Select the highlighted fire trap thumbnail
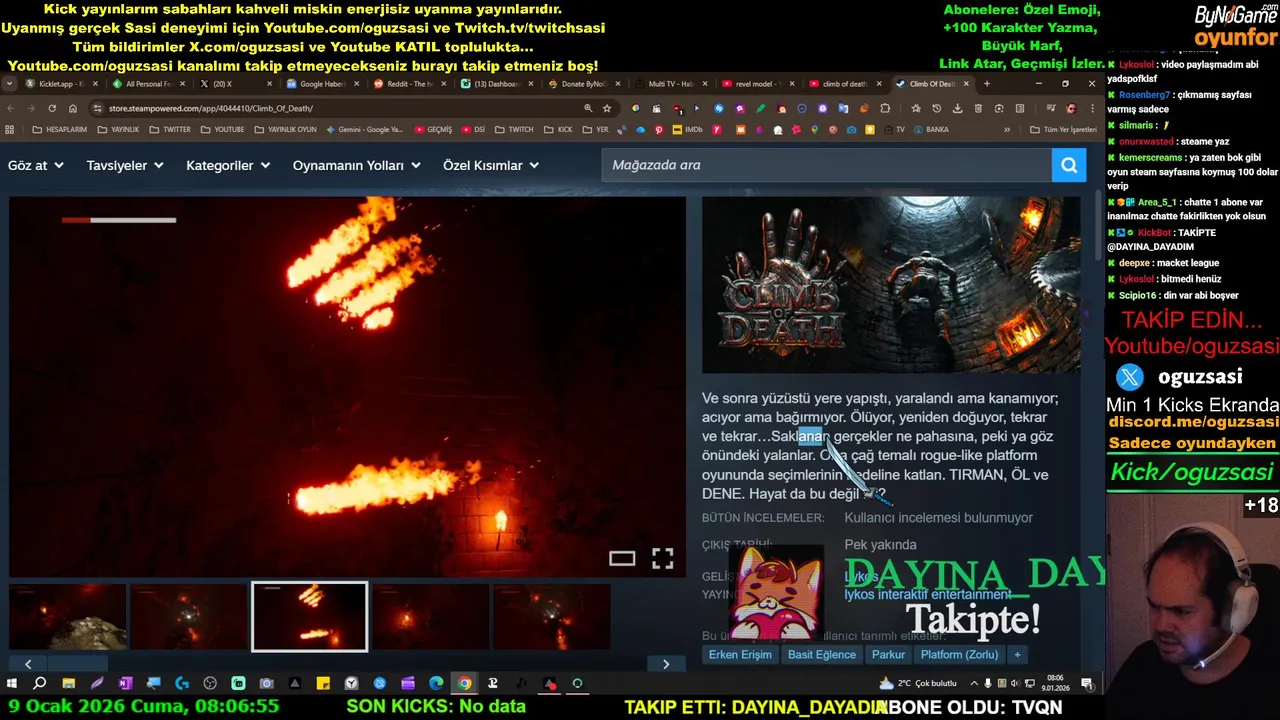Image resolution: width=1280 pixels, height=720 pixels. coord(309,617)
